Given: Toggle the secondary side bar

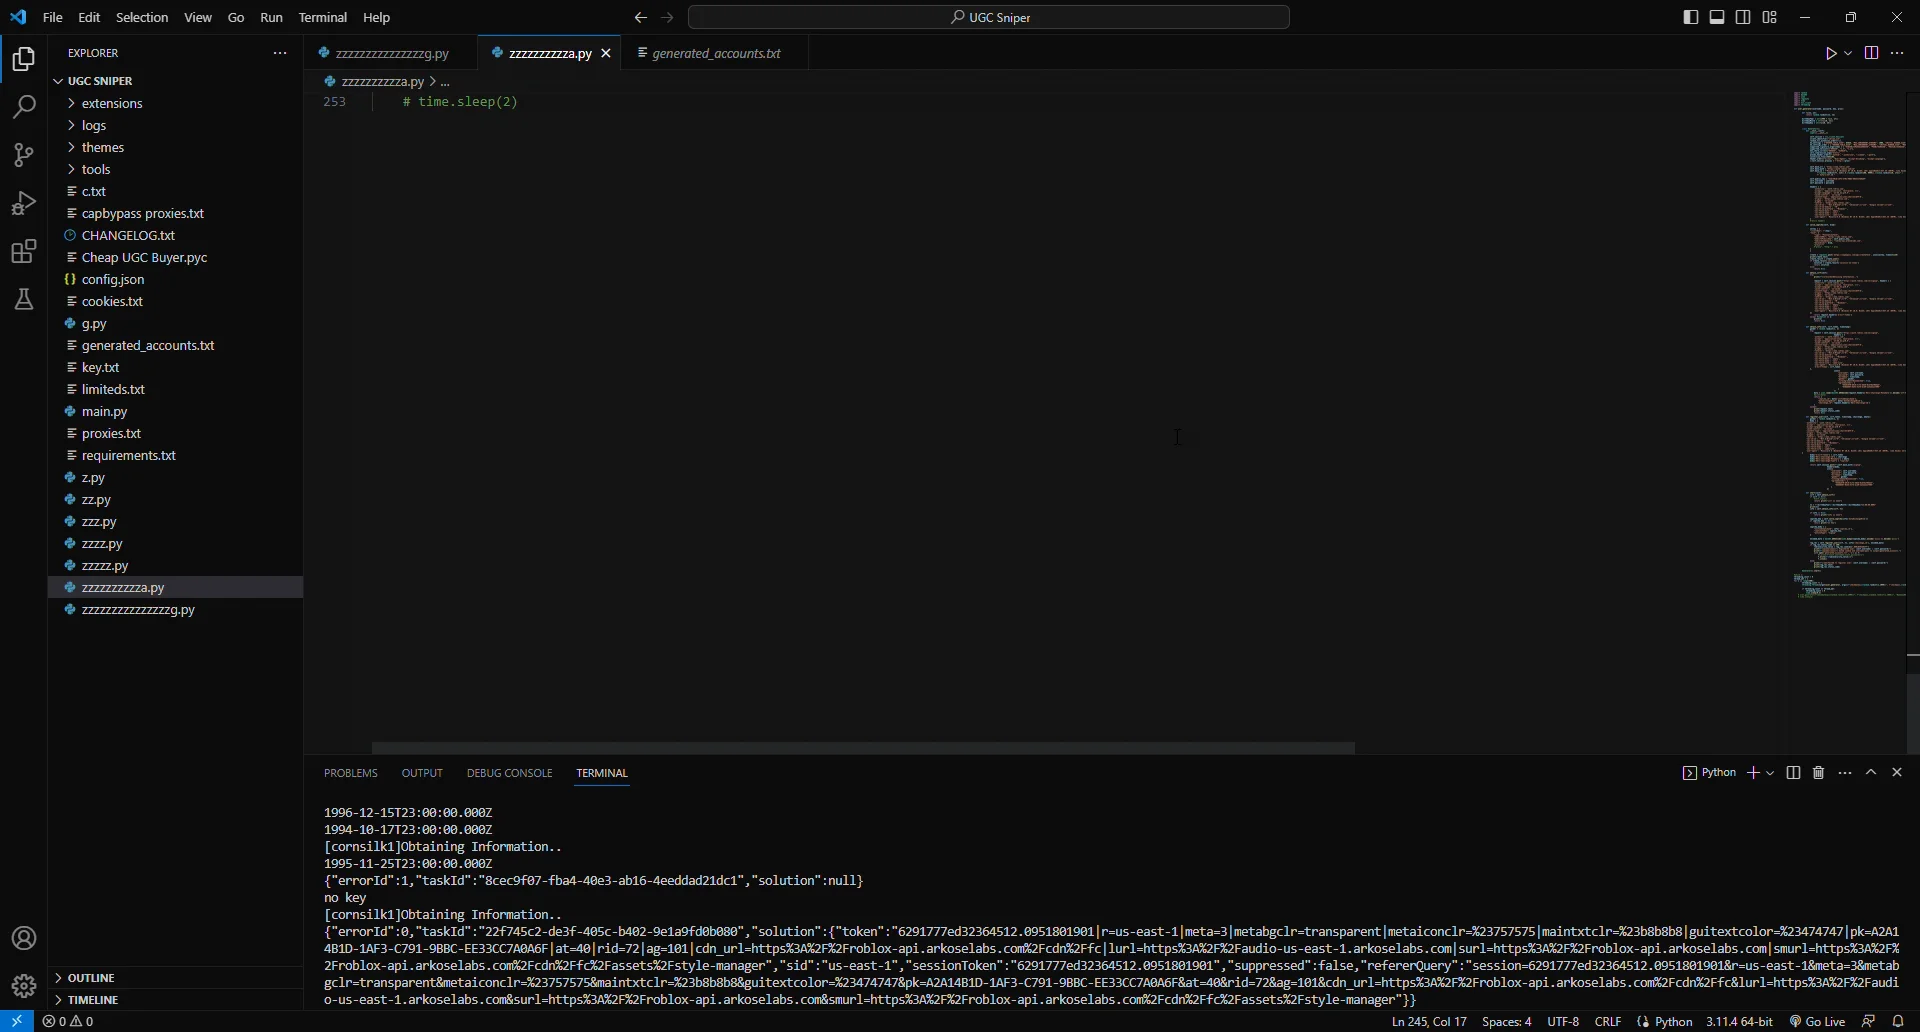Looking at the screenshot, I should (x=1743, y=17).
